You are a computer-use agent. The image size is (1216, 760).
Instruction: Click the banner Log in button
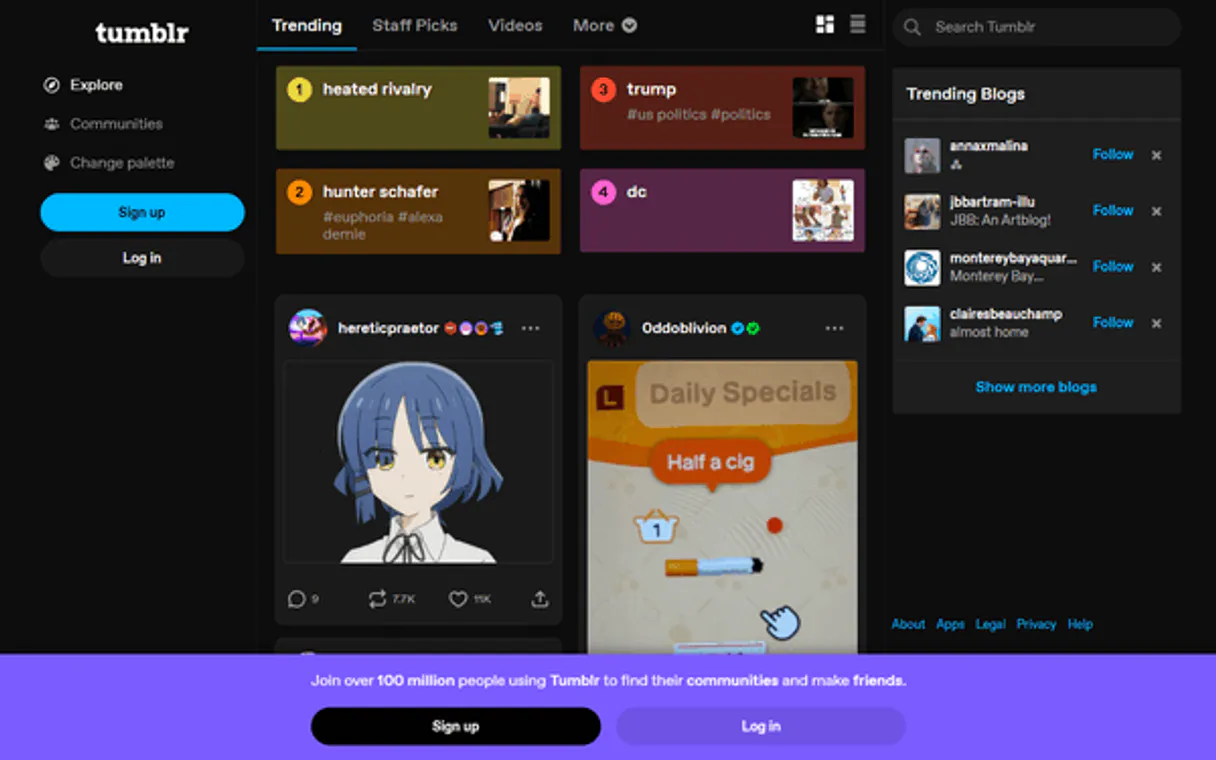pos(761,726)
